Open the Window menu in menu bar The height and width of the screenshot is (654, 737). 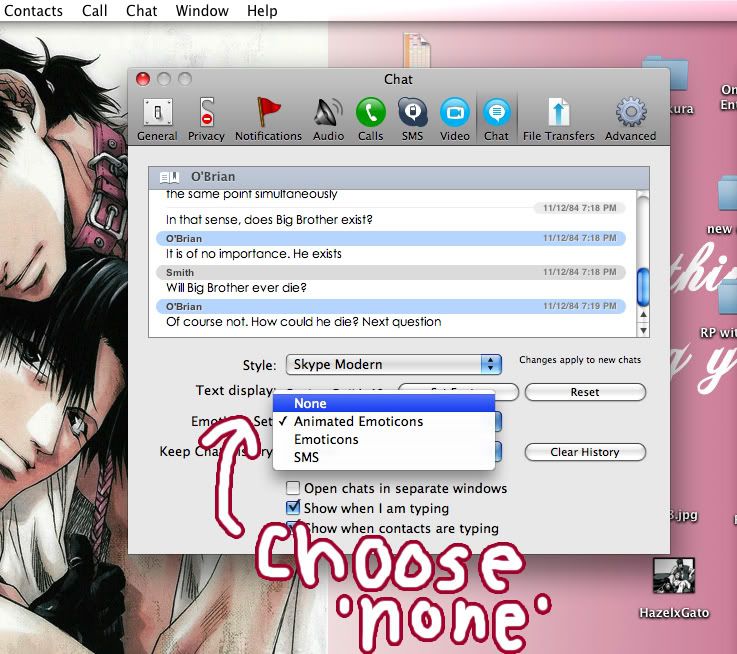click(202, 10)
